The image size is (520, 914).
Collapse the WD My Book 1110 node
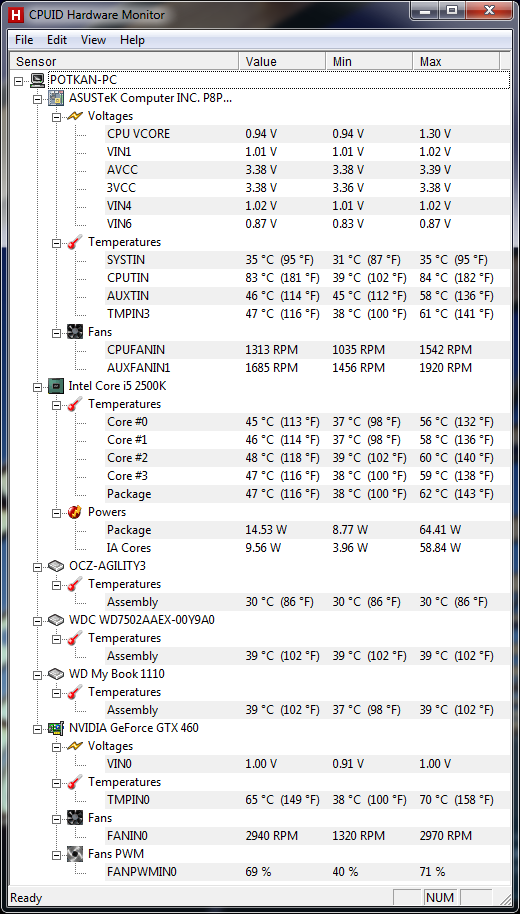(38, 674)
